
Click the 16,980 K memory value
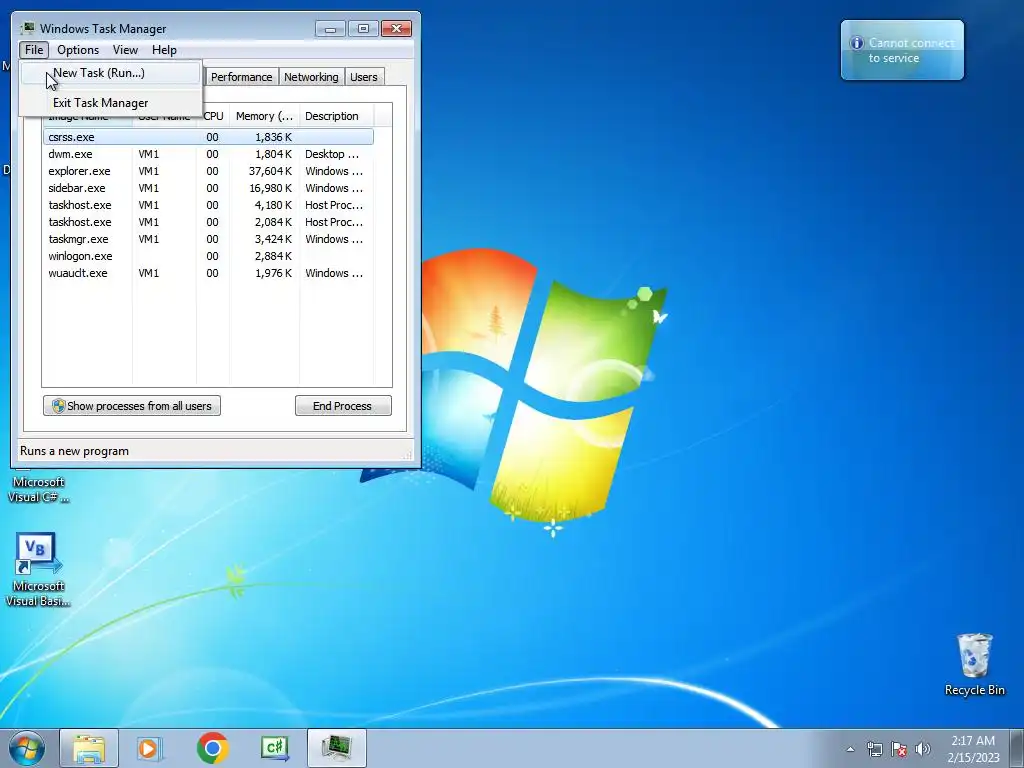[270, 188]
